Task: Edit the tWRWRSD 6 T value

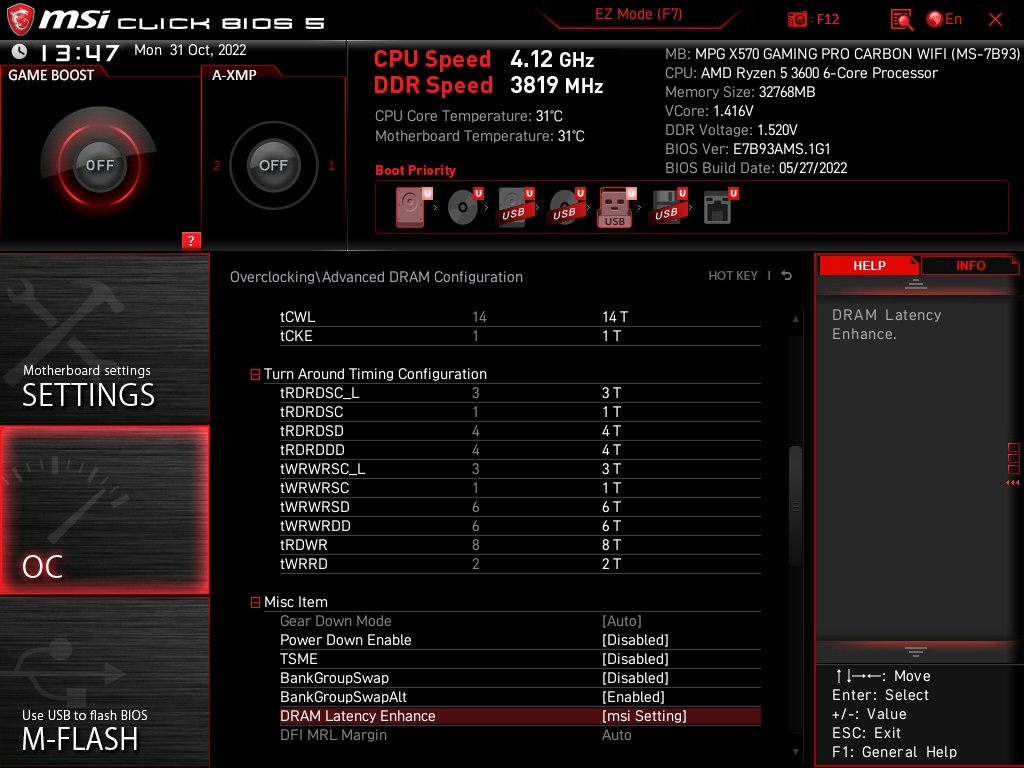Action: [x=611, y=507]
